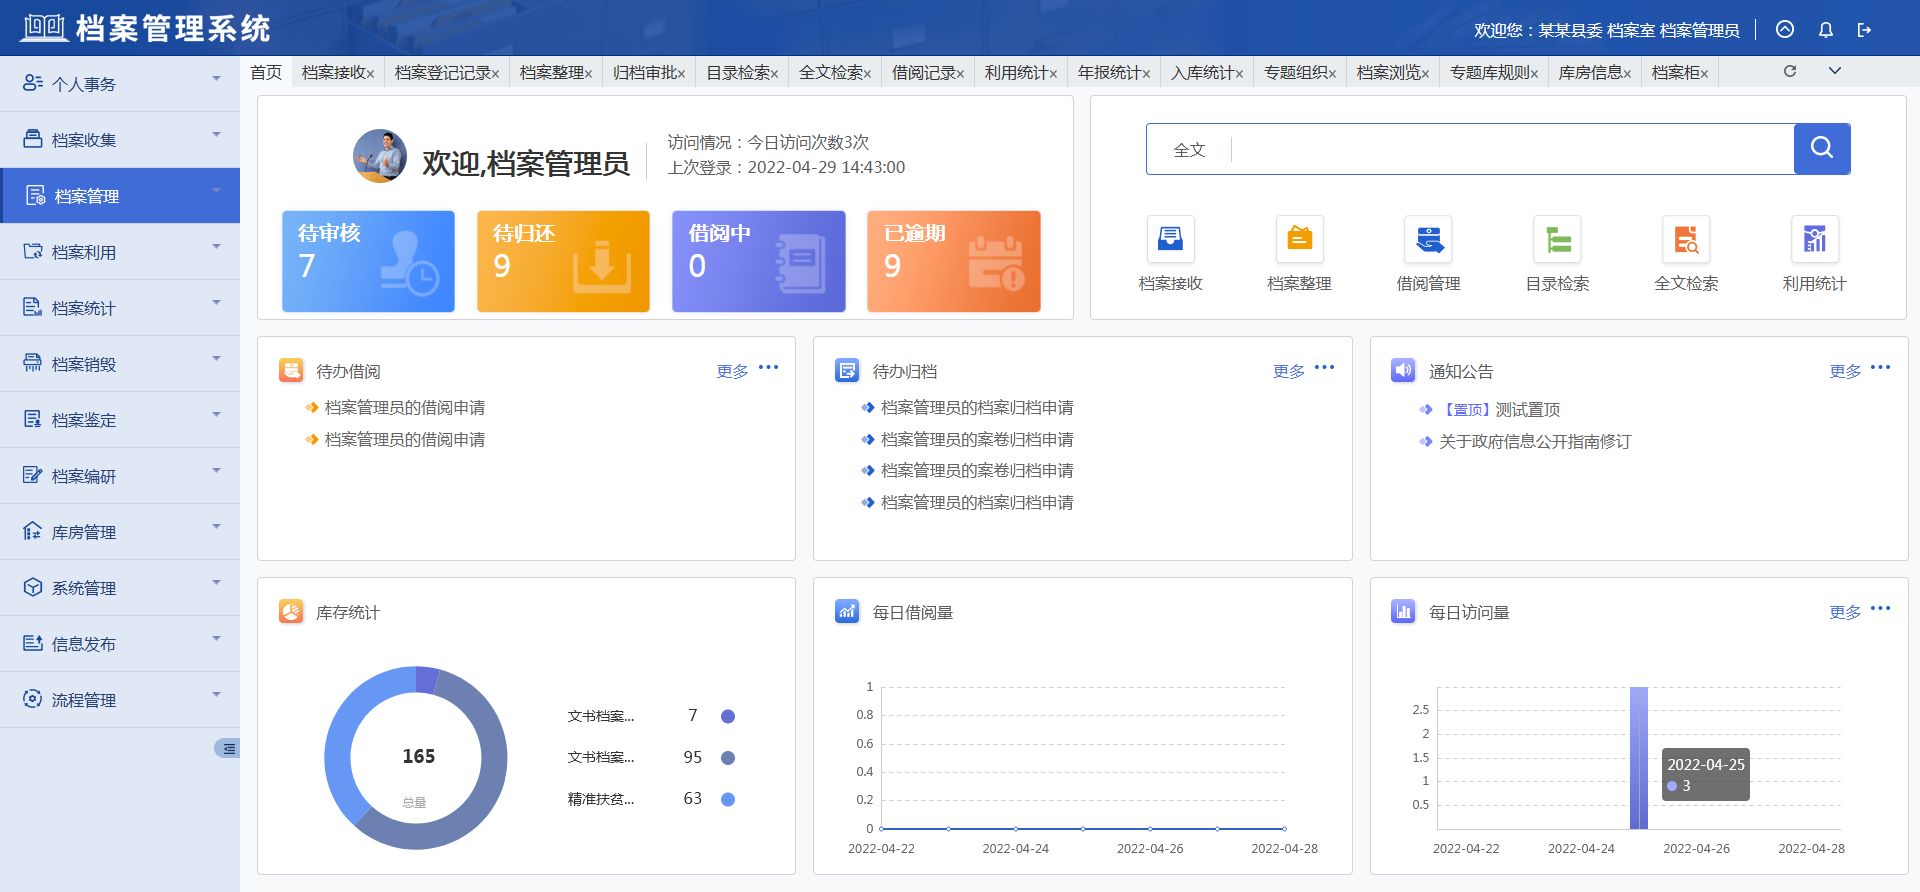
Task: Switch to the 首页 tab
Action: (x=266, y=72)
